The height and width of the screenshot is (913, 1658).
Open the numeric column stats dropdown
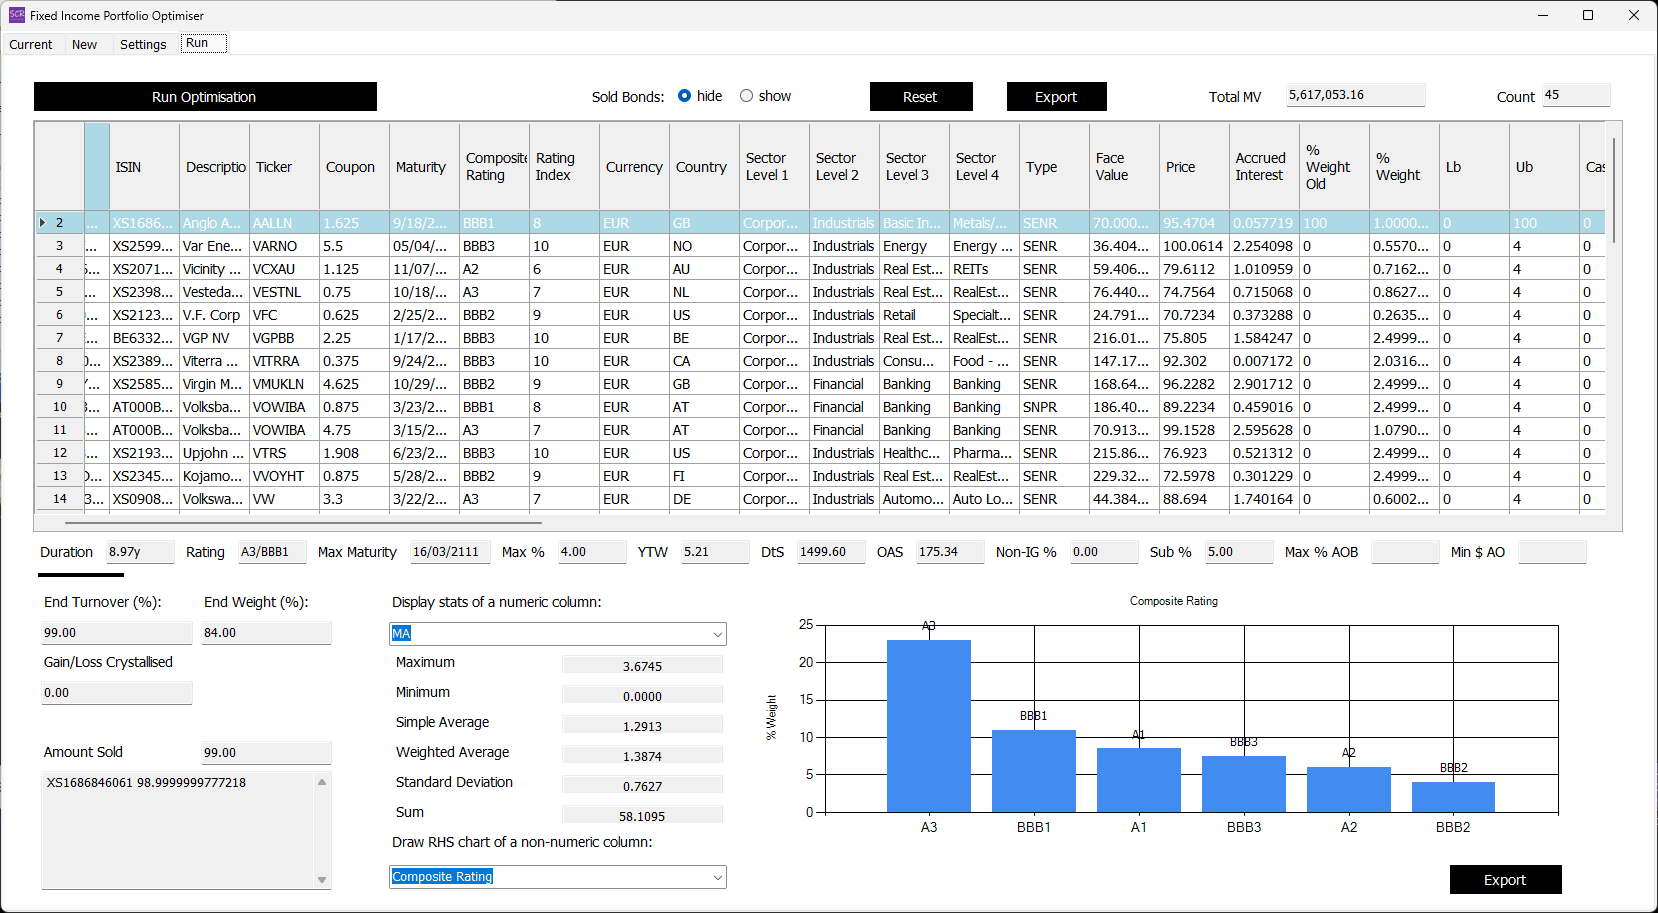tap(717, 634)
